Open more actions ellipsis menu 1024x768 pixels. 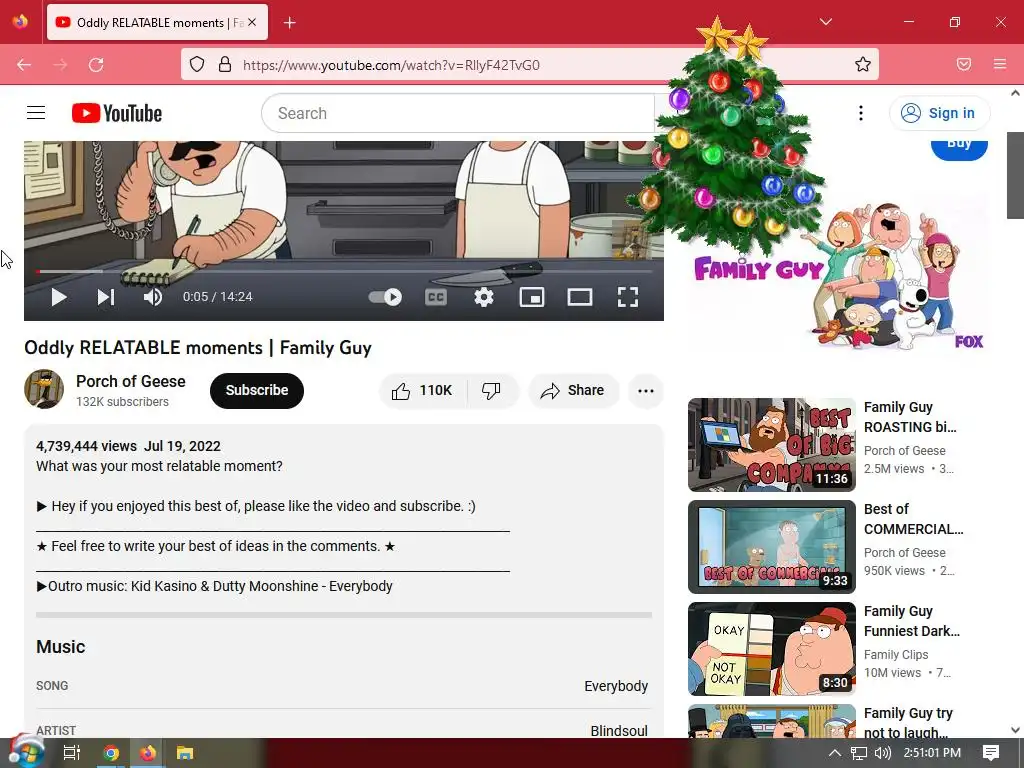coord(646,391)
